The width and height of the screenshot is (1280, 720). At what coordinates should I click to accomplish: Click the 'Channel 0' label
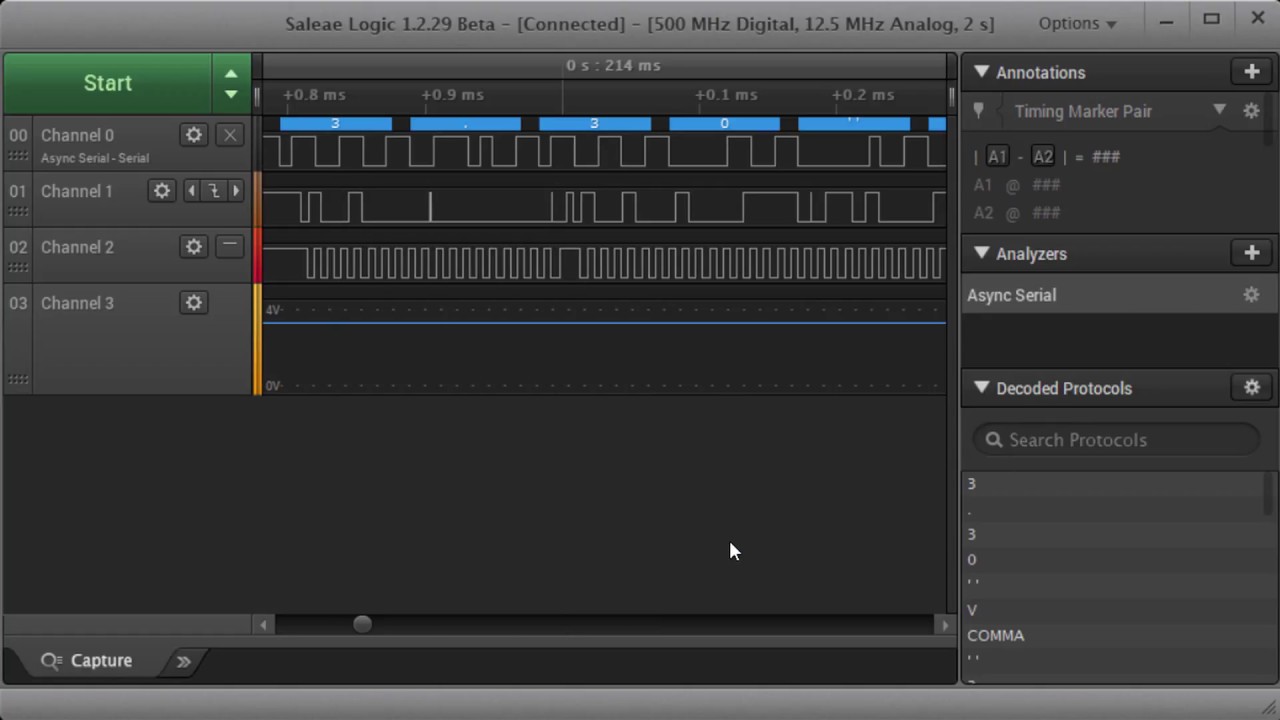tap(77, 135)
